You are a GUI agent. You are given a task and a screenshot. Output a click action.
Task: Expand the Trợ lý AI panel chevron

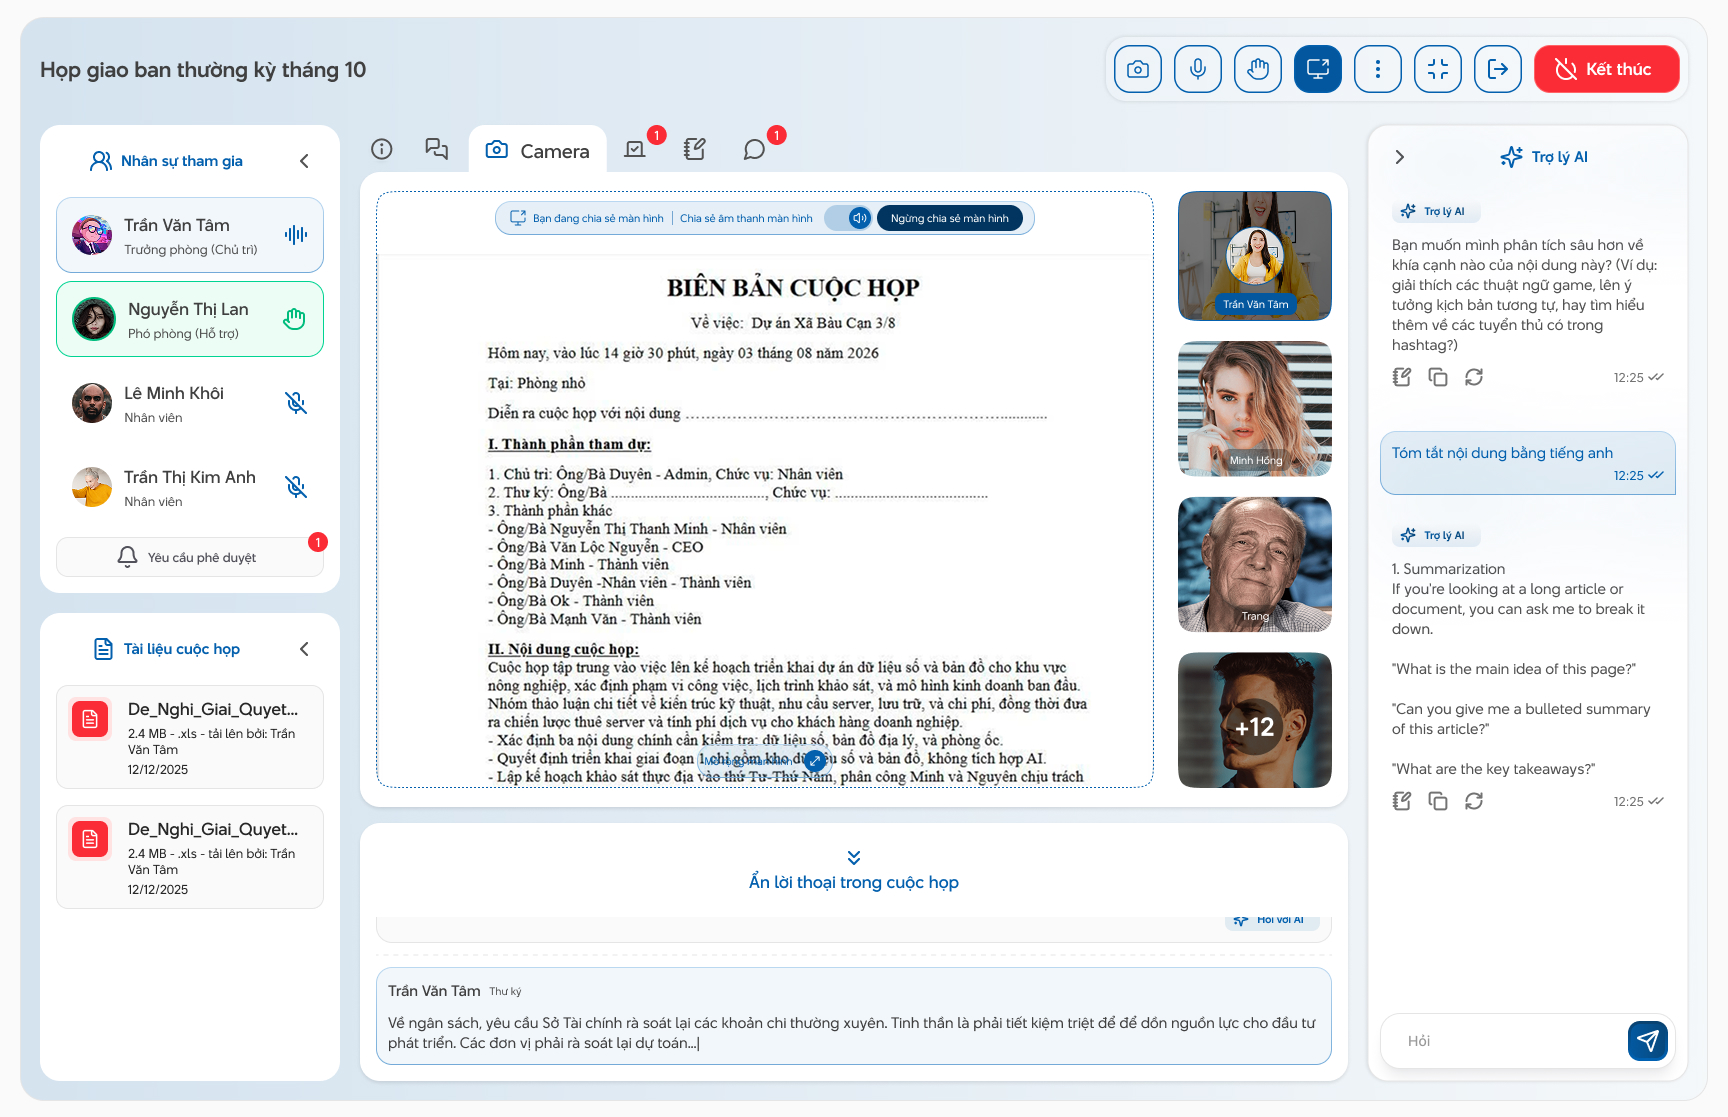point(1399,157)
